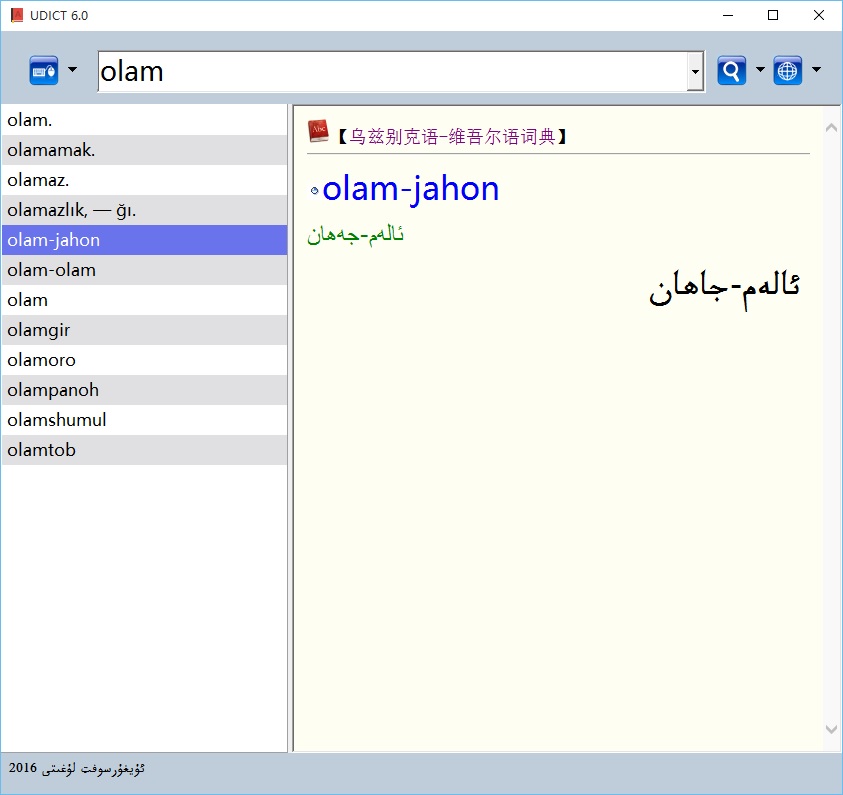Screen dimensions: 843x795
Task: Expand the search box history dropdown
Action: click(x=696, y=72)
